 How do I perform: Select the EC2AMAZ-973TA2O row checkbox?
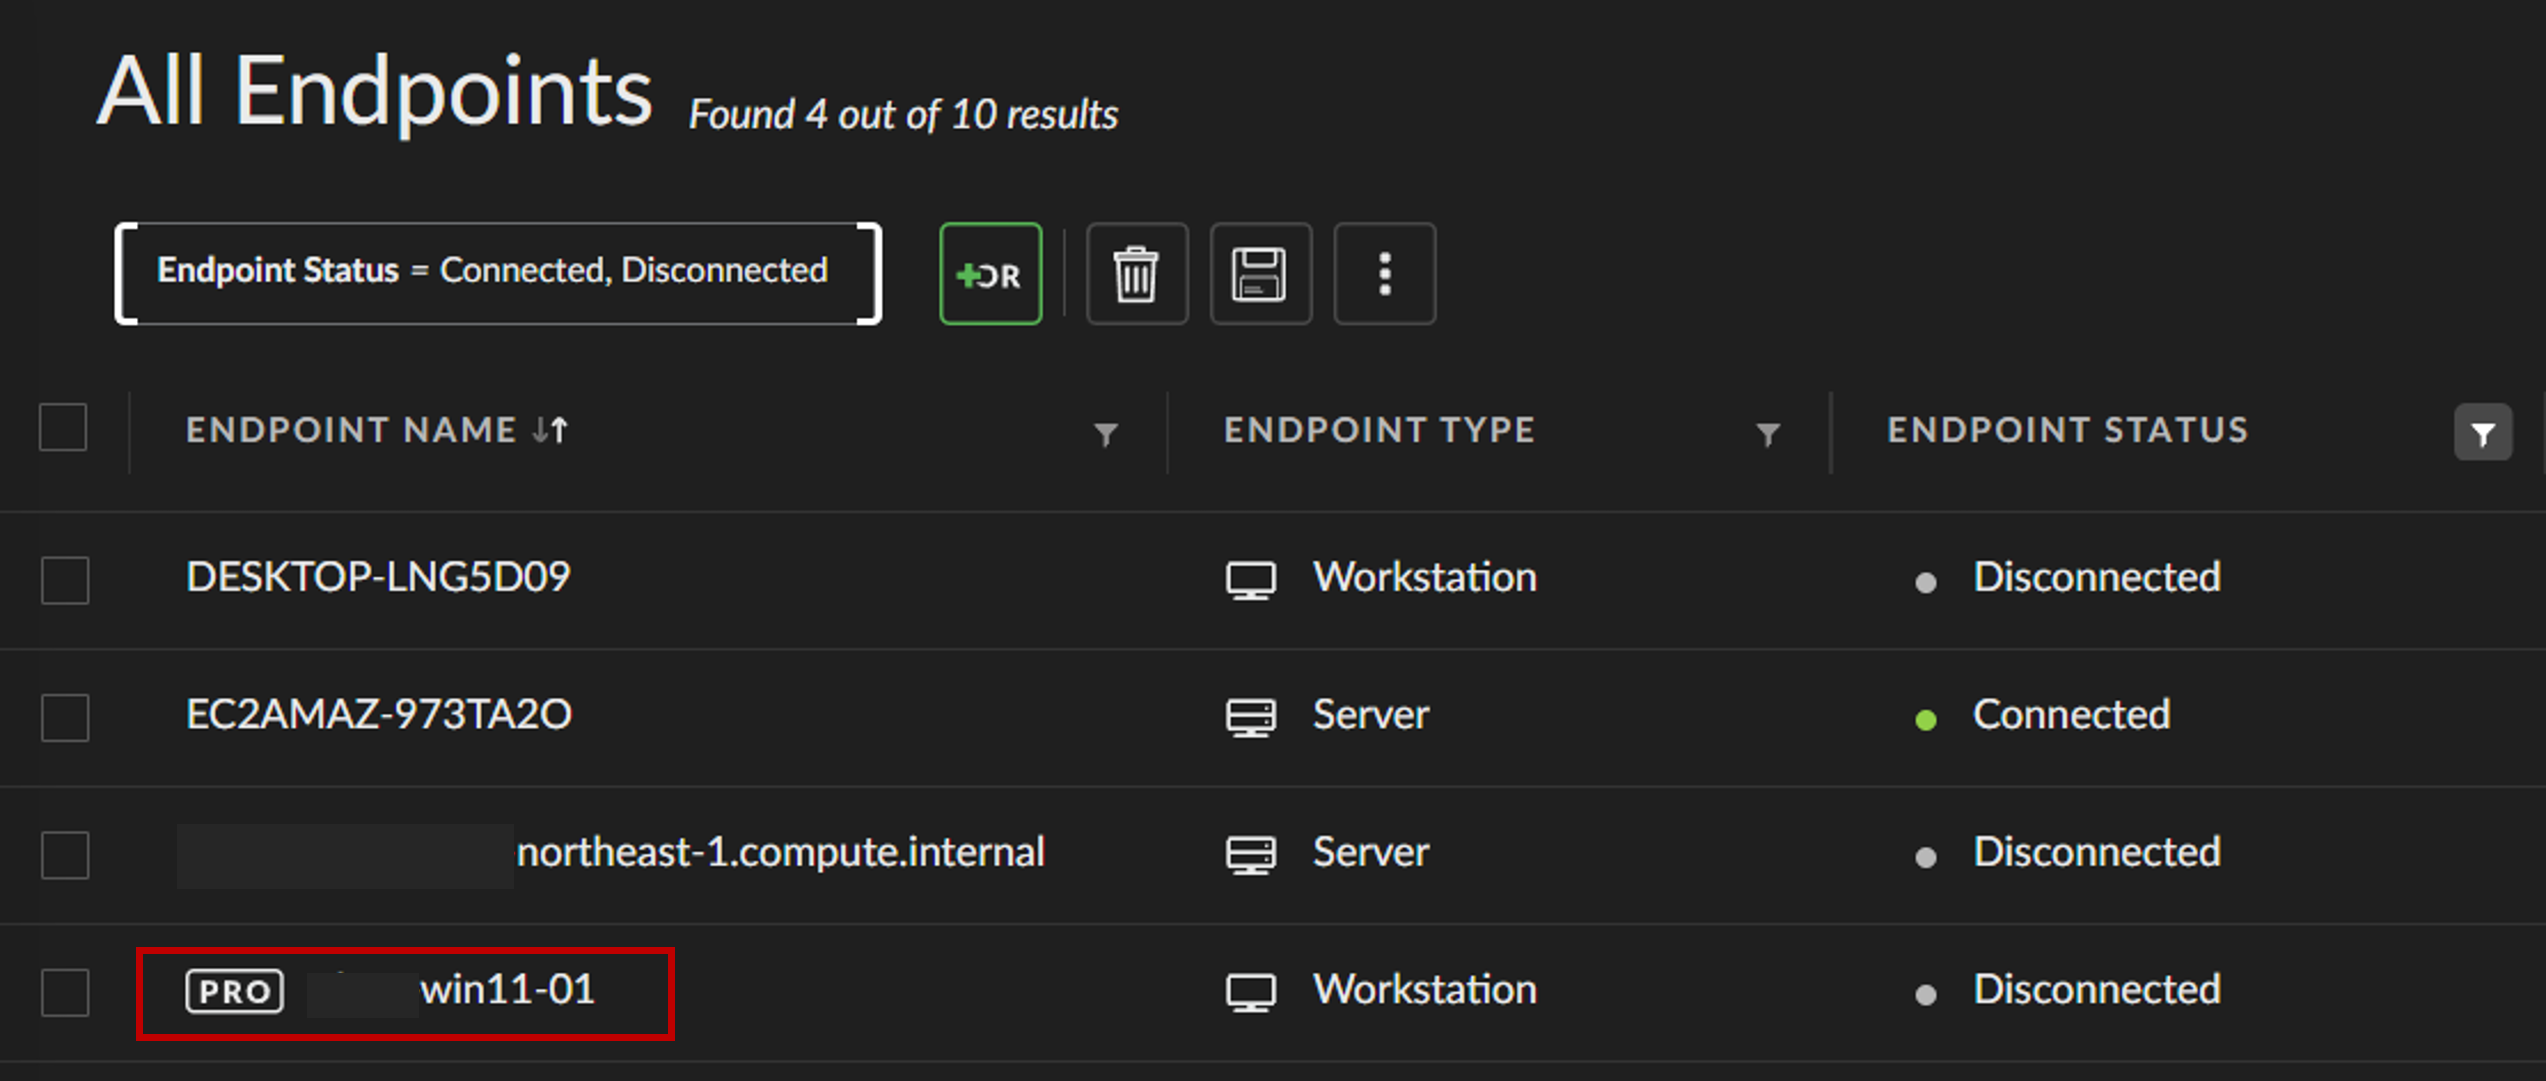point(65,717)
